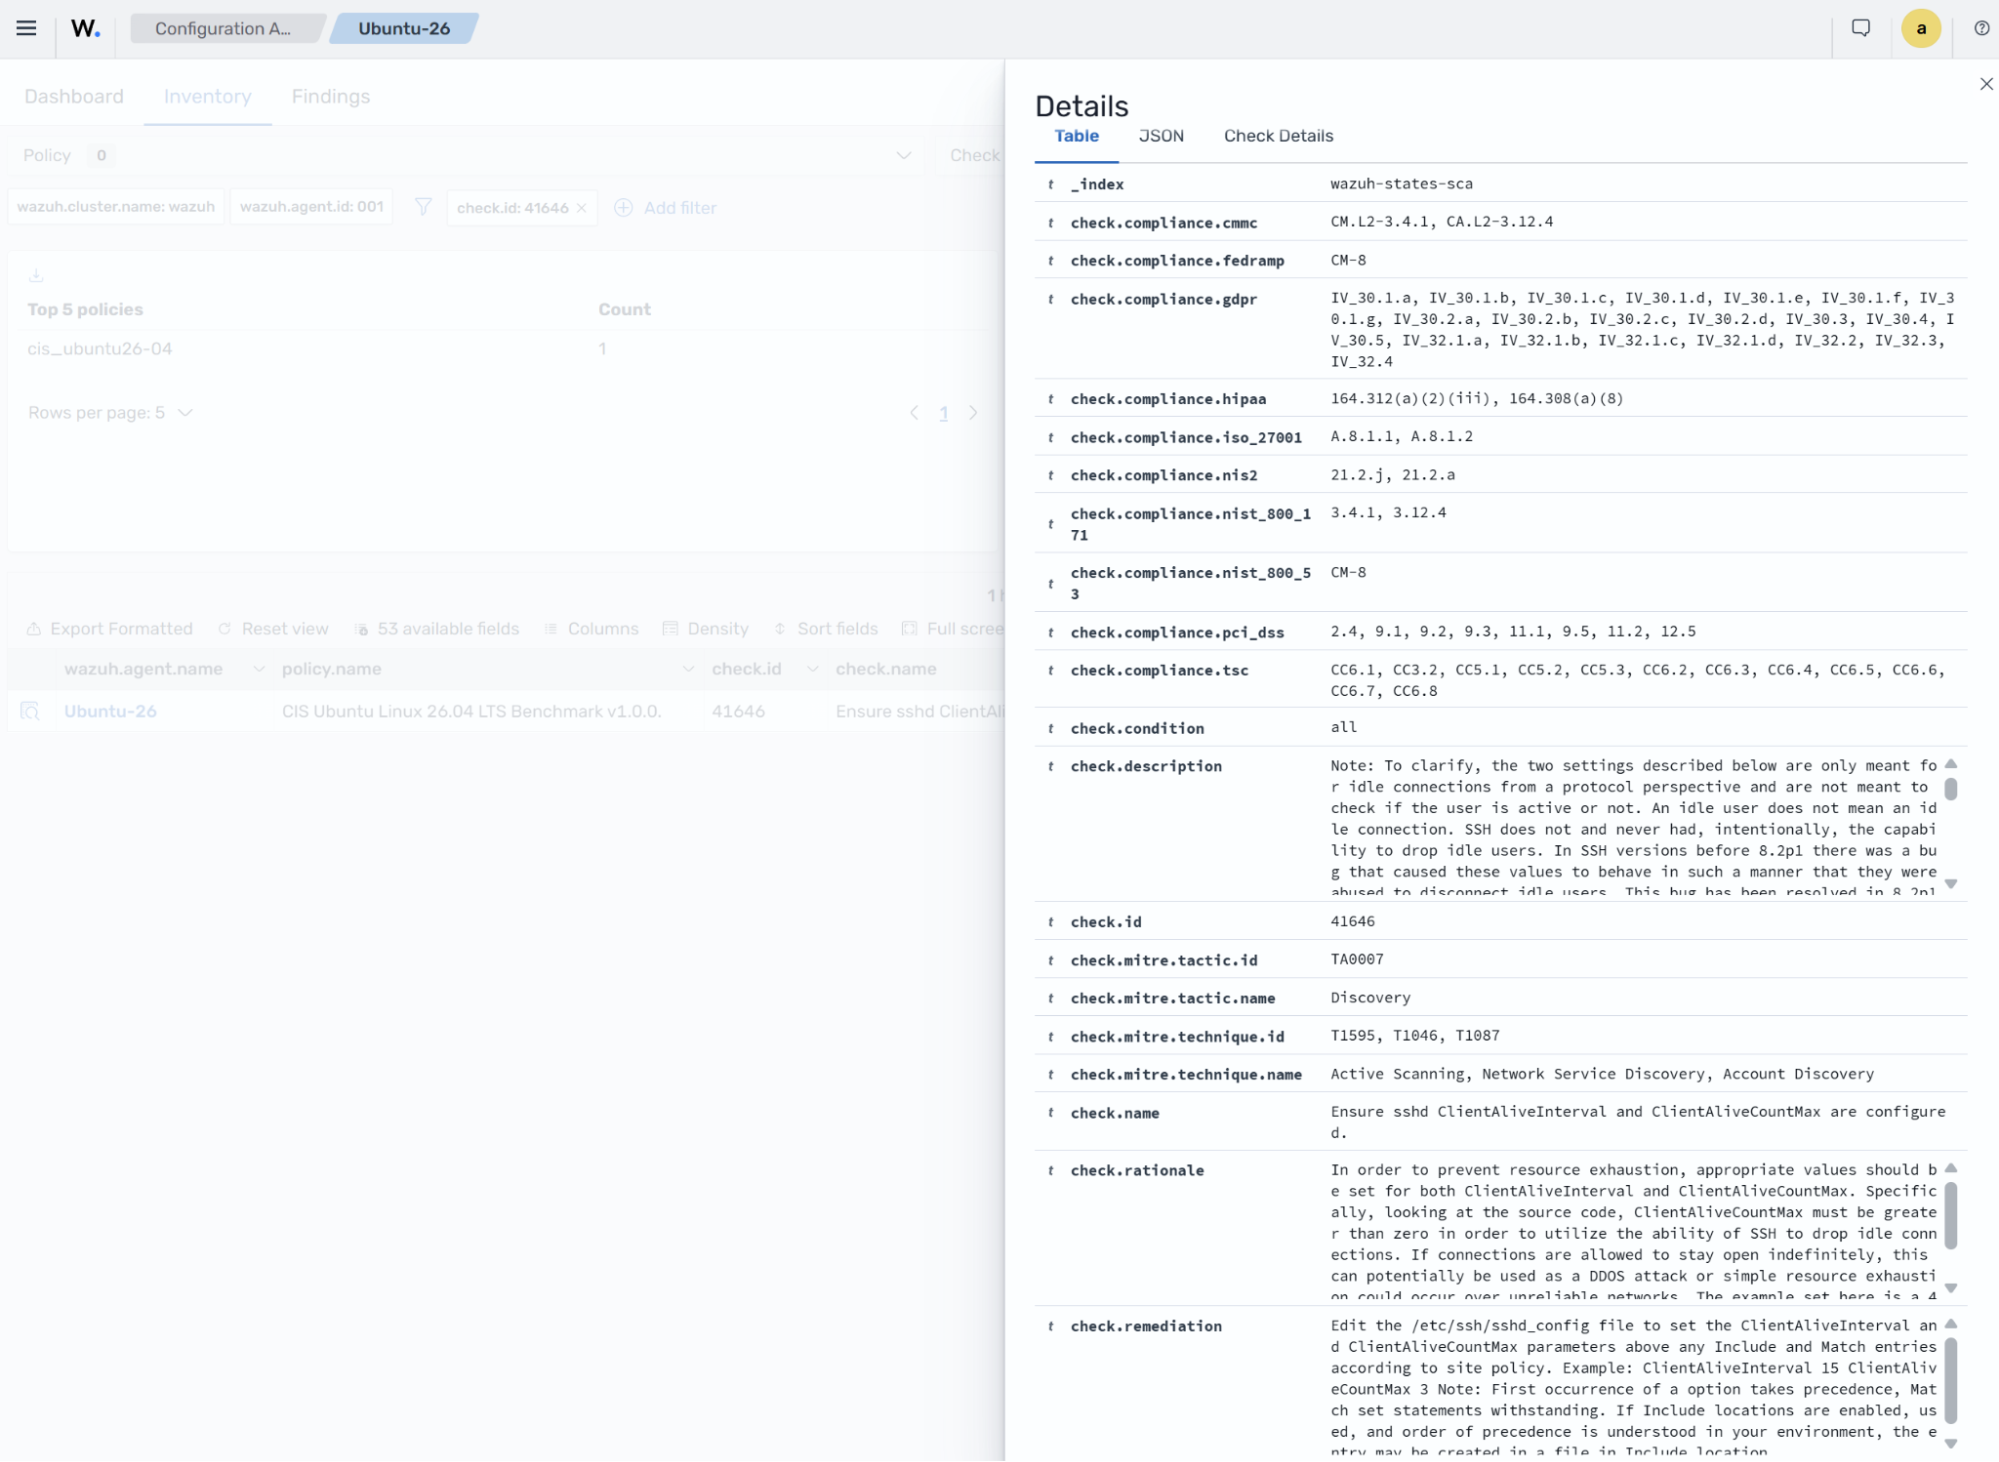
Task: Open the hamburger navigation menu
Action: pyautogui.click(x=26, y=28)
